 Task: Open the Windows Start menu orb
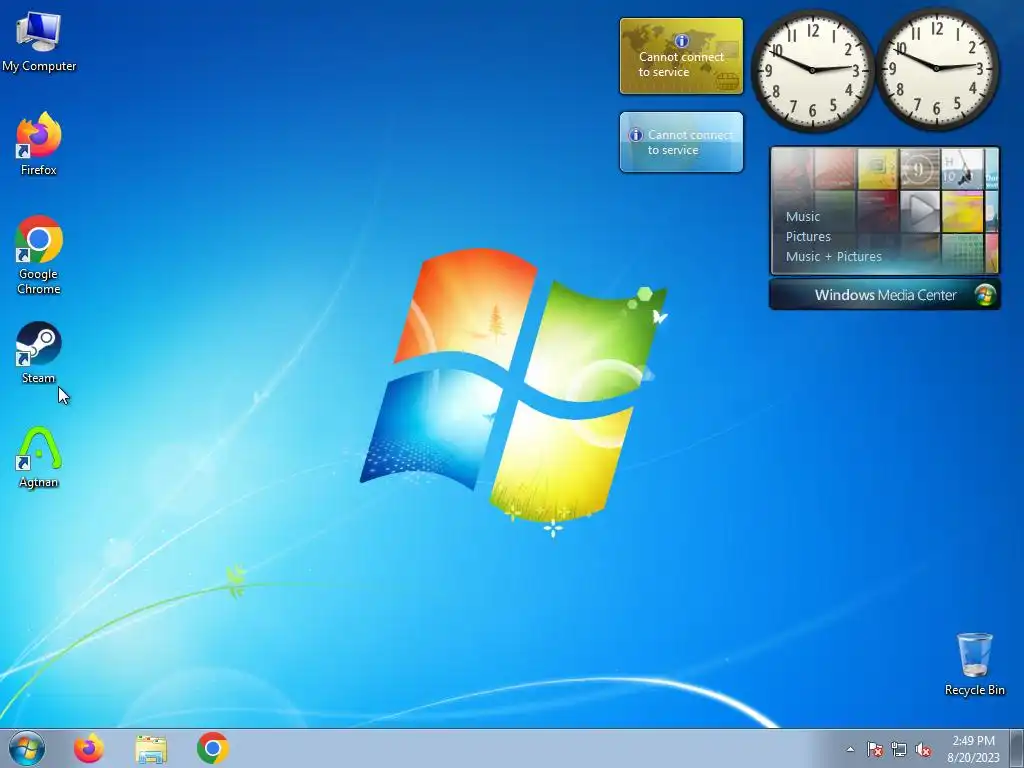point(27,748)
